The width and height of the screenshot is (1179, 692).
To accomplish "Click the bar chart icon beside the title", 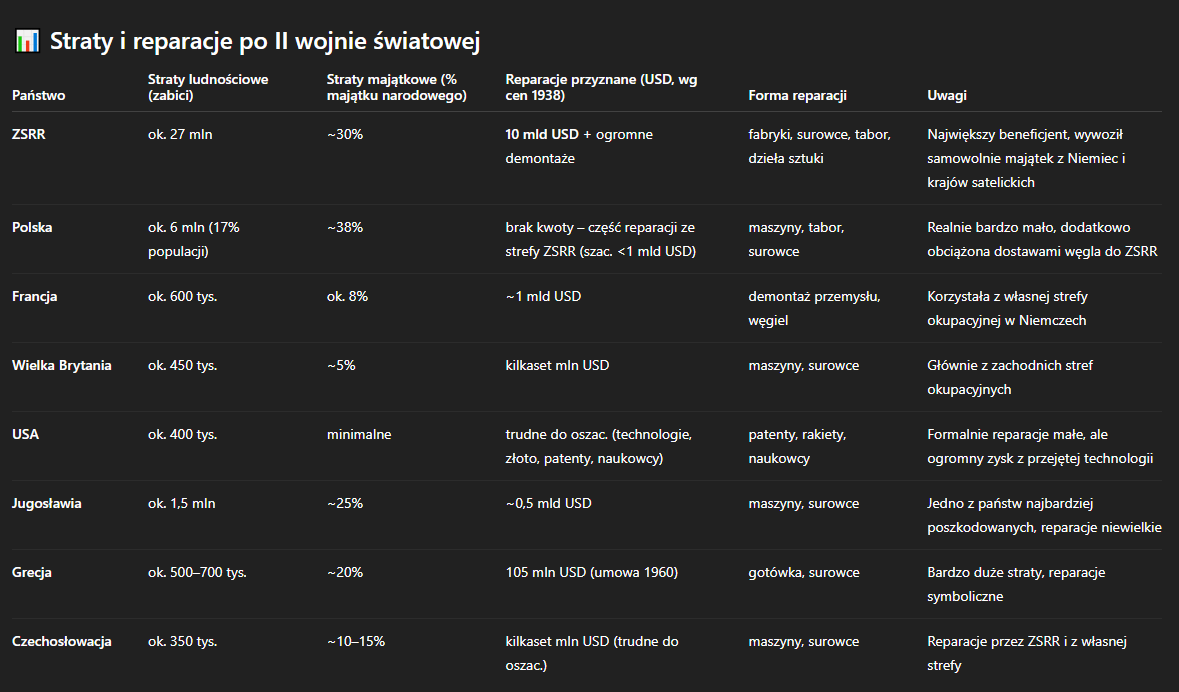I will (x=27, y=41).
